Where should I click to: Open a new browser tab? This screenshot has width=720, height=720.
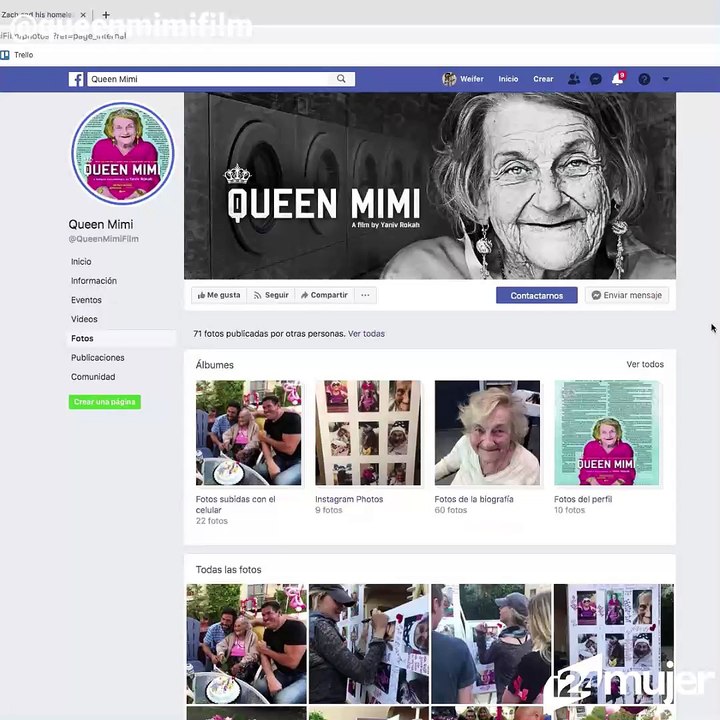(106, 15)
